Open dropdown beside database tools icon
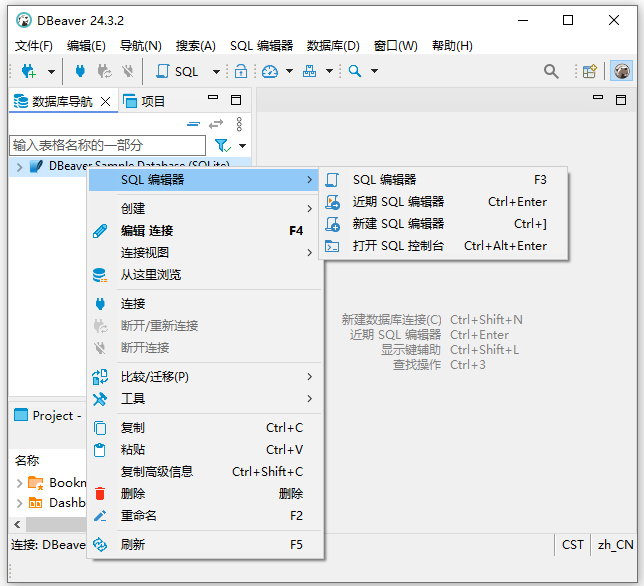644x586 pixels. [x=329, y=71]
